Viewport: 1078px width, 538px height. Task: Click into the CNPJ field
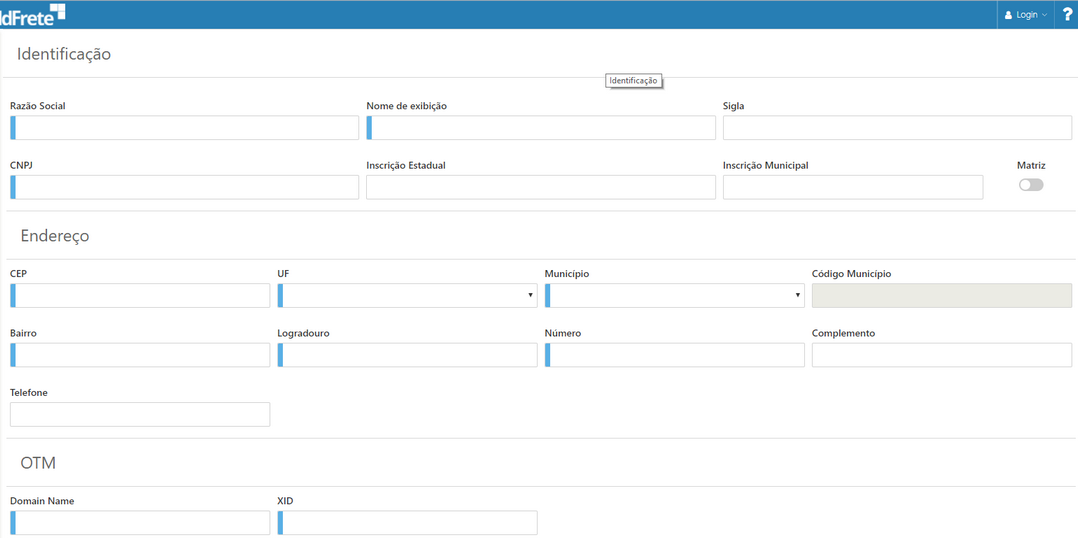coord(185,187)
